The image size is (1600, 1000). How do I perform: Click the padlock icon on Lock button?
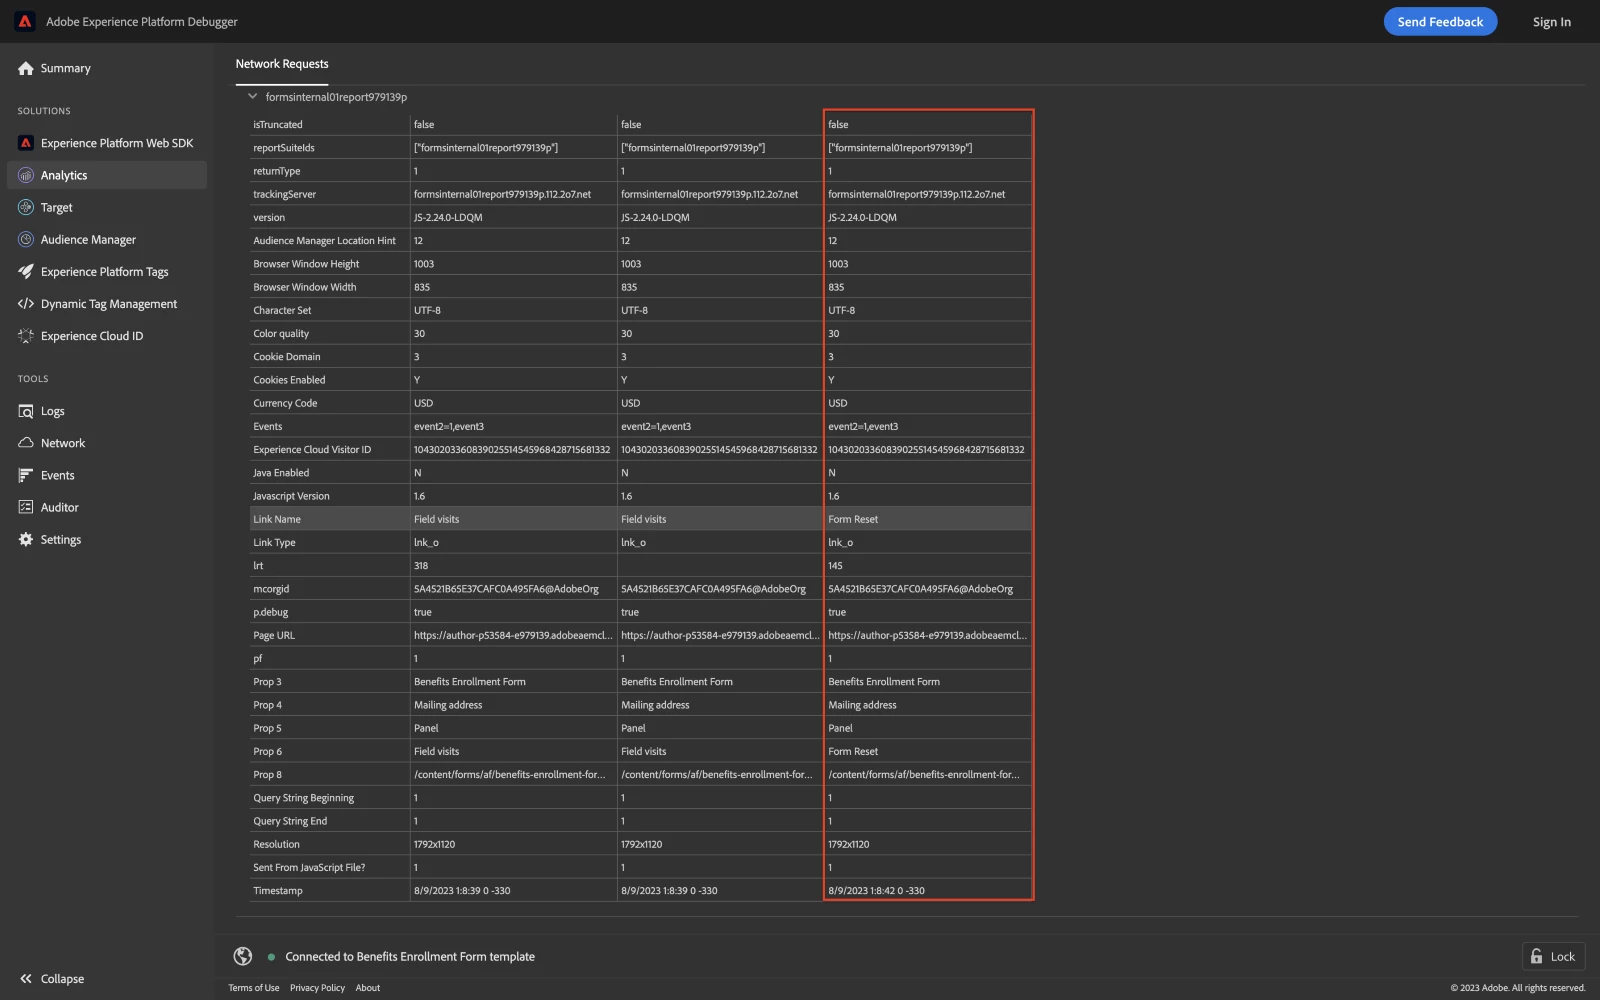click(1537, 956)
